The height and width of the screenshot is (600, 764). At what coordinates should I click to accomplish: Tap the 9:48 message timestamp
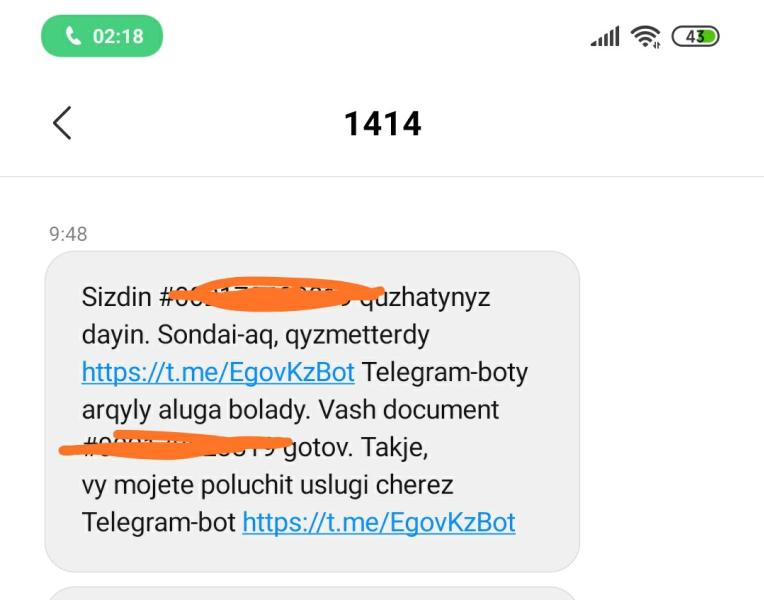pyautogui.click(x=68, y=234)
